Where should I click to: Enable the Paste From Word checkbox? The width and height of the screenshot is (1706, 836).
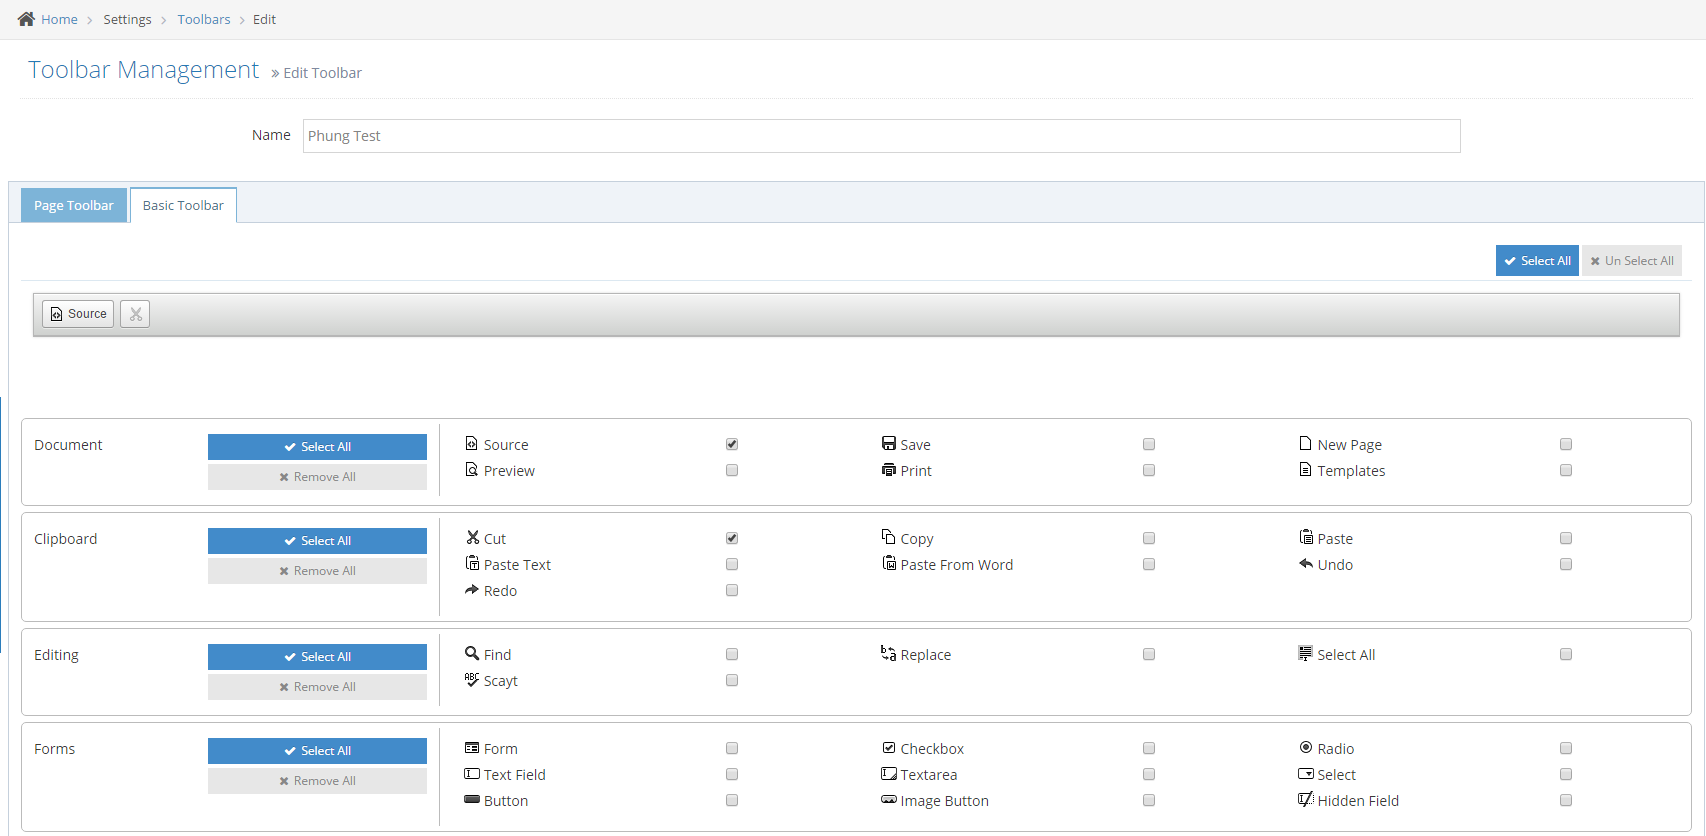pyautogui.click(x=1149, y=564)
